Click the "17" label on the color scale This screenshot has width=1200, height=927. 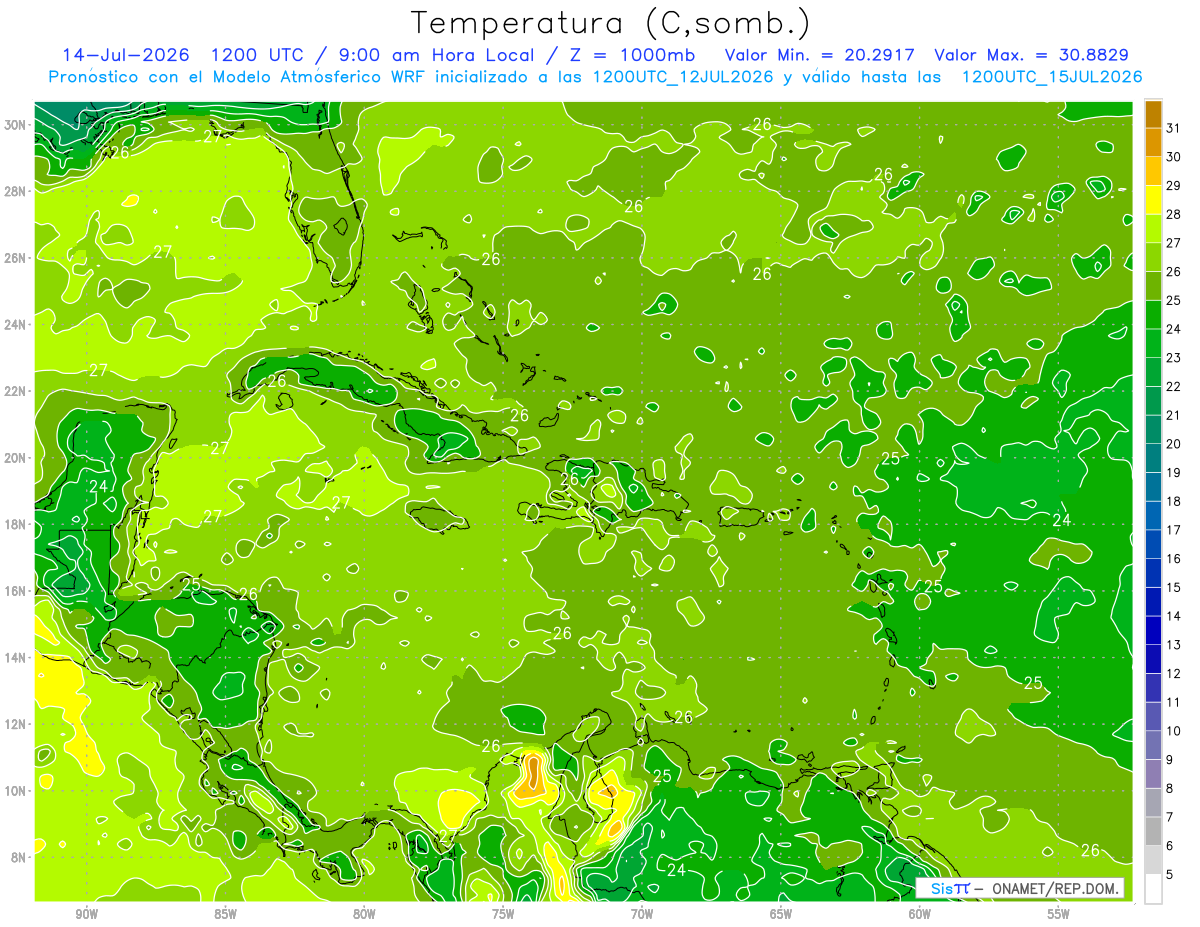(1174, 530)
